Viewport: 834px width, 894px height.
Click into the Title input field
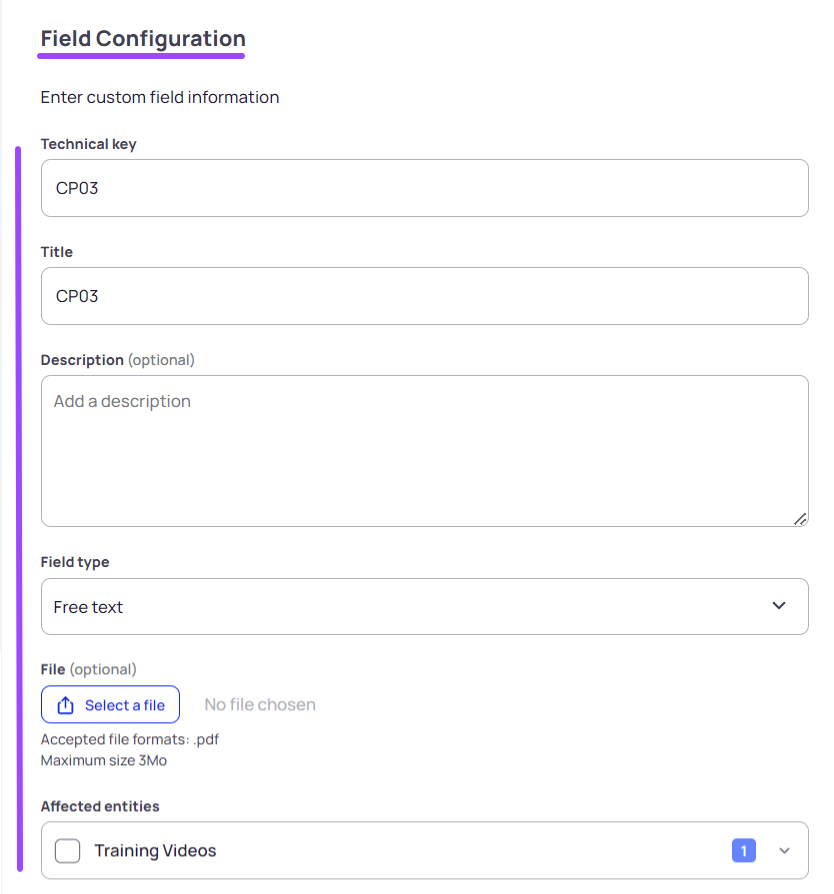(x=425, y=296)
